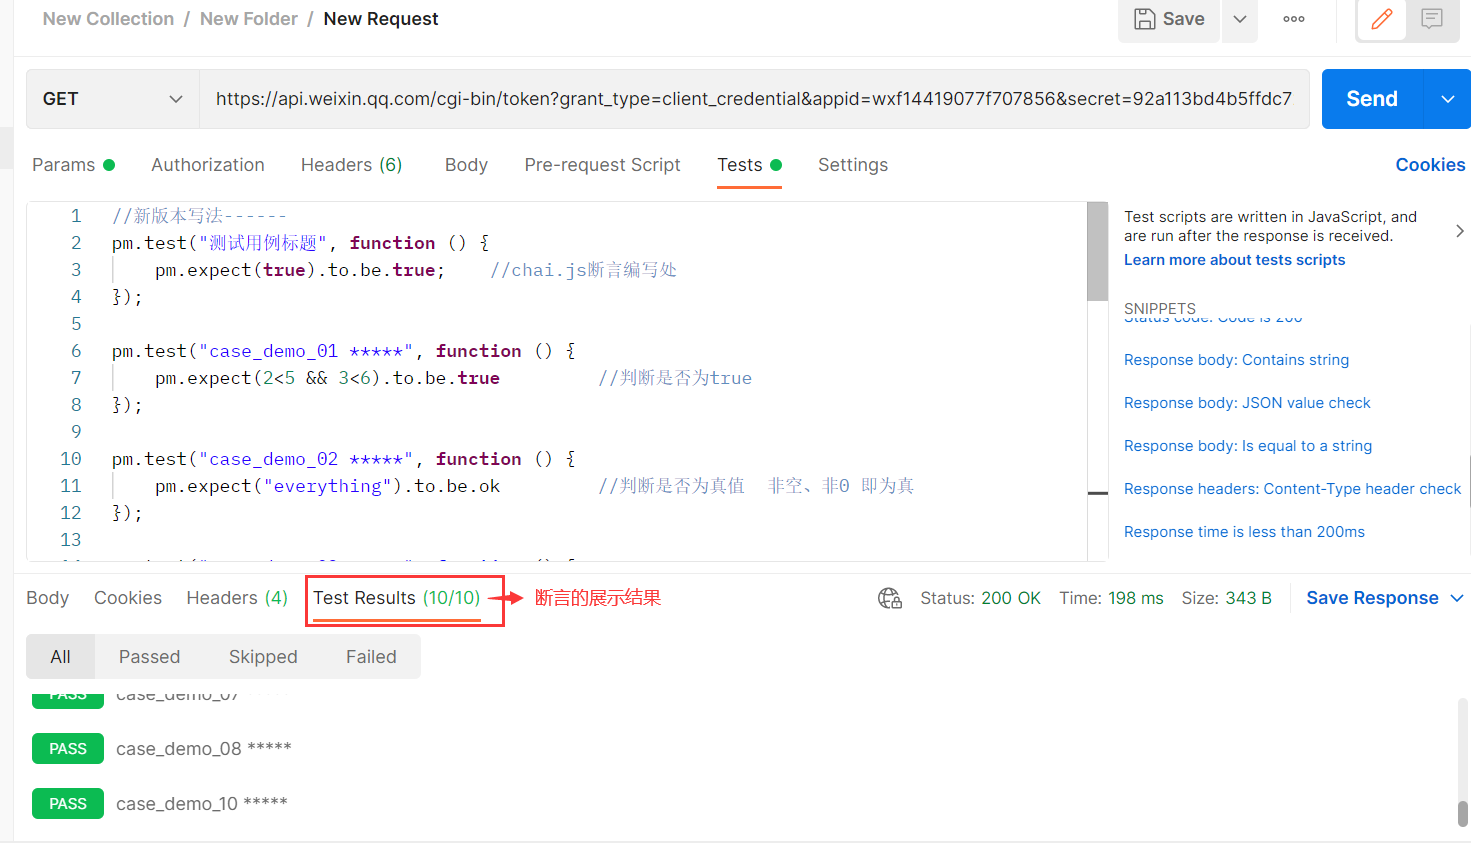This screenshot has width=1471, height=848.
Task: Click the Status: 200 OK text
Action: pyautogui.click(x=980, y=598)
